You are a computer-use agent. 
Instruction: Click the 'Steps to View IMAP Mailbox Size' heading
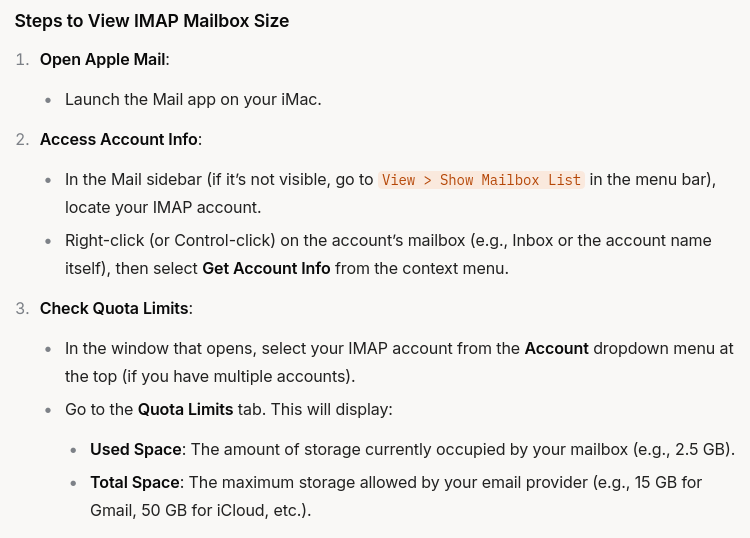point(152,21)
